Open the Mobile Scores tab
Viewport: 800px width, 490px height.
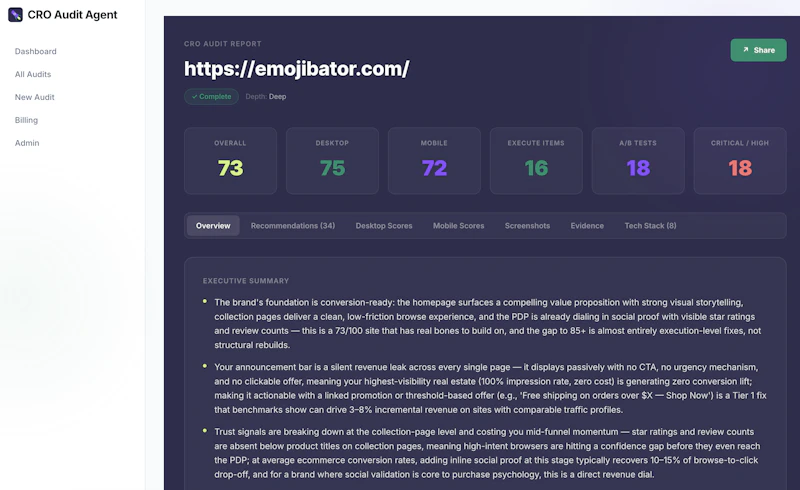459,226
